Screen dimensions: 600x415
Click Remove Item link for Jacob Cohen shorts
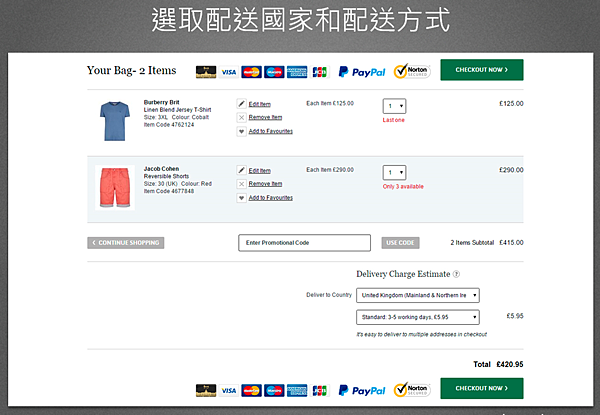[x=265, y=184]
